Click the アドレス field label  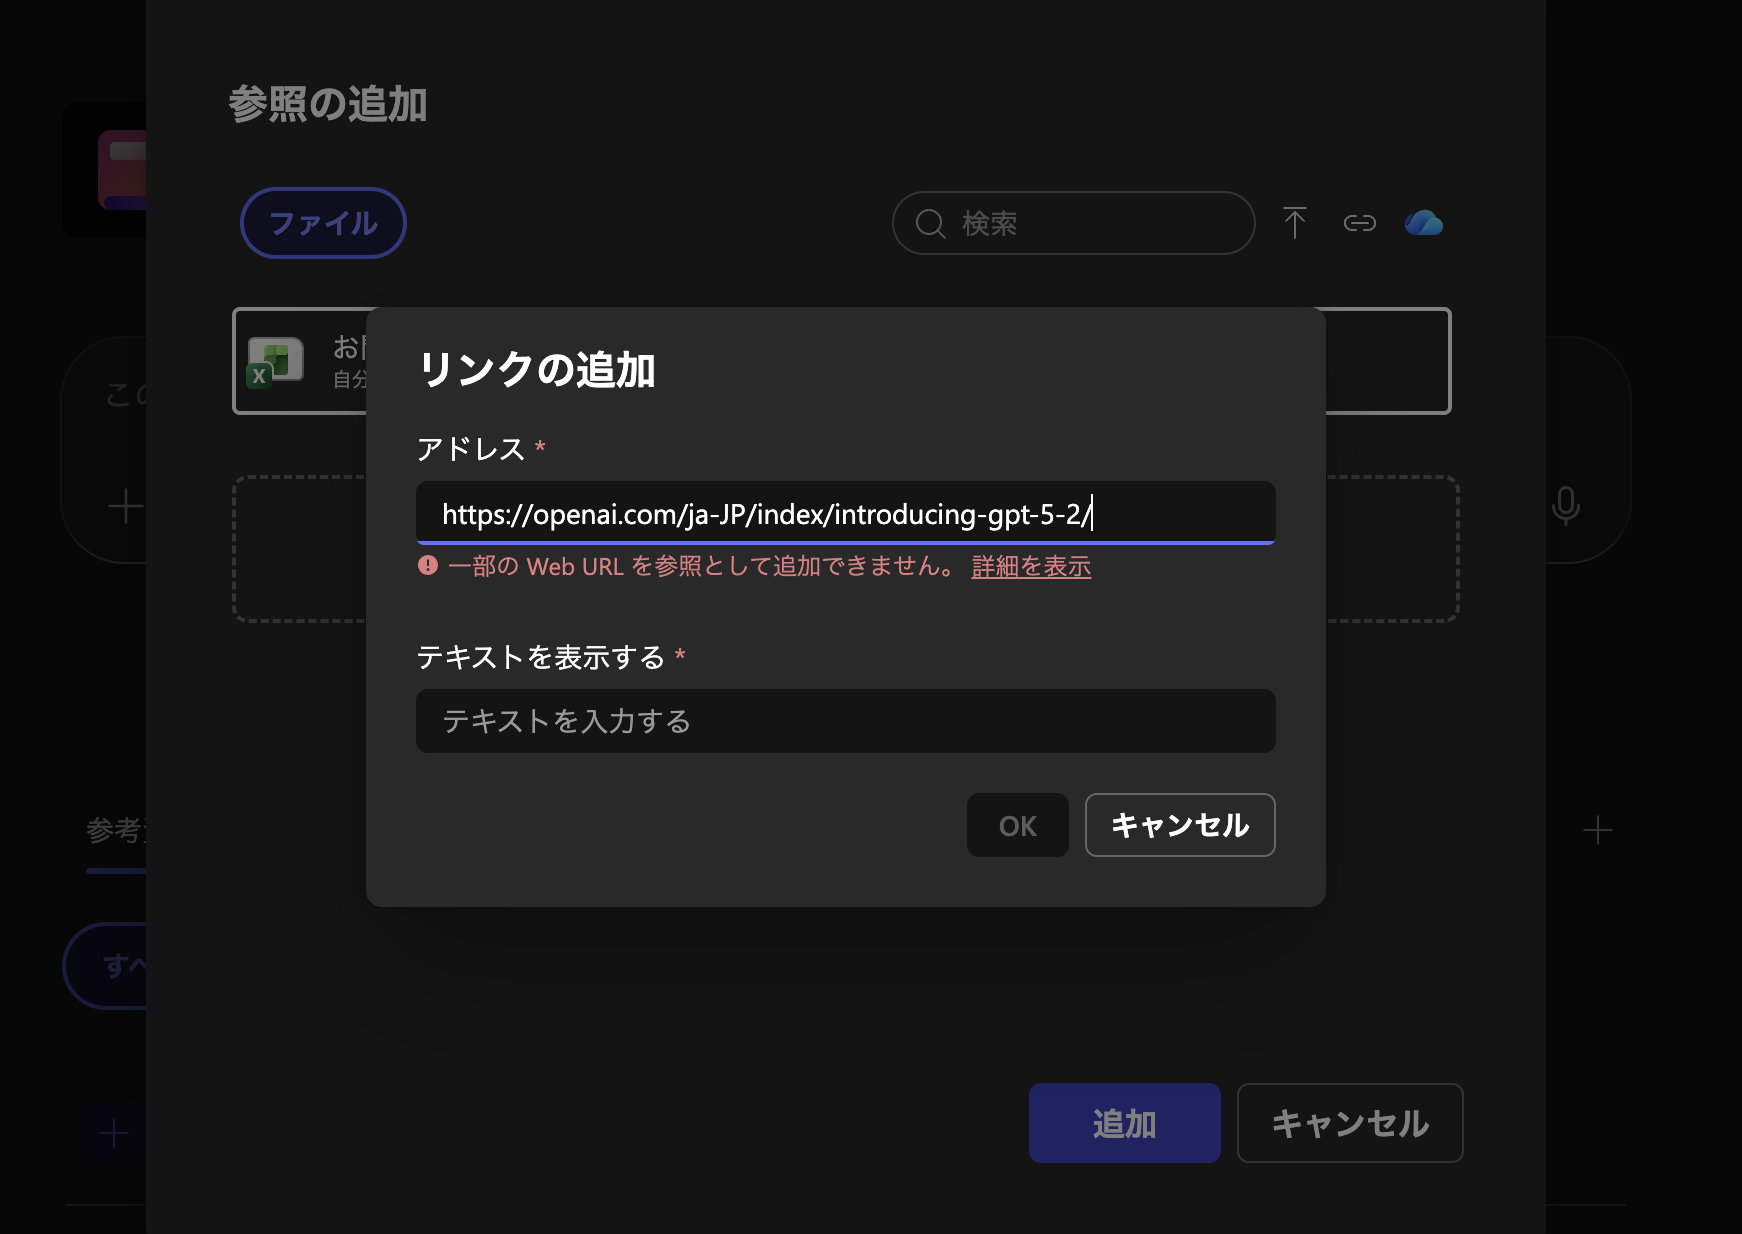pyautogui.click(x=471, y=449)
